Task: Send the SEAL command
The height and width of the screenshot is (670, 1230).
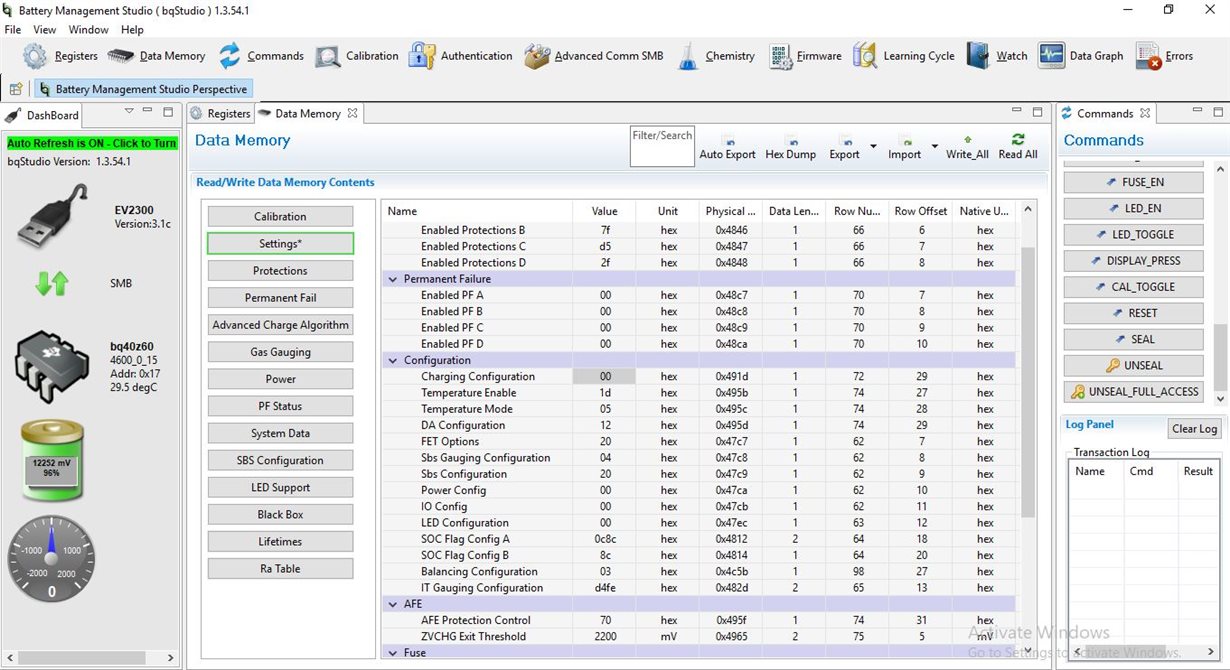Action: click(x=1135, y=339)
